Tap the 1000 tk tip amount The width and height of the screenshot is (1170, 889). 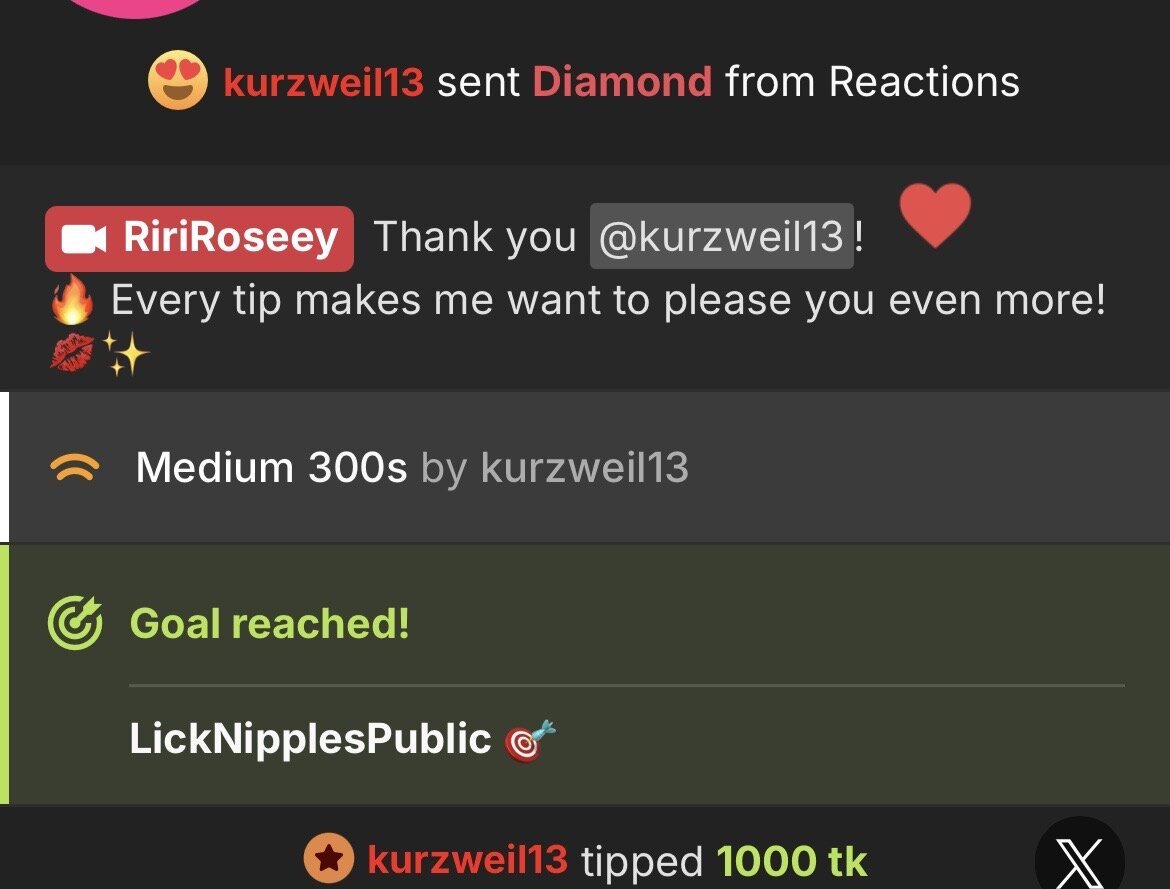point(792,861)
